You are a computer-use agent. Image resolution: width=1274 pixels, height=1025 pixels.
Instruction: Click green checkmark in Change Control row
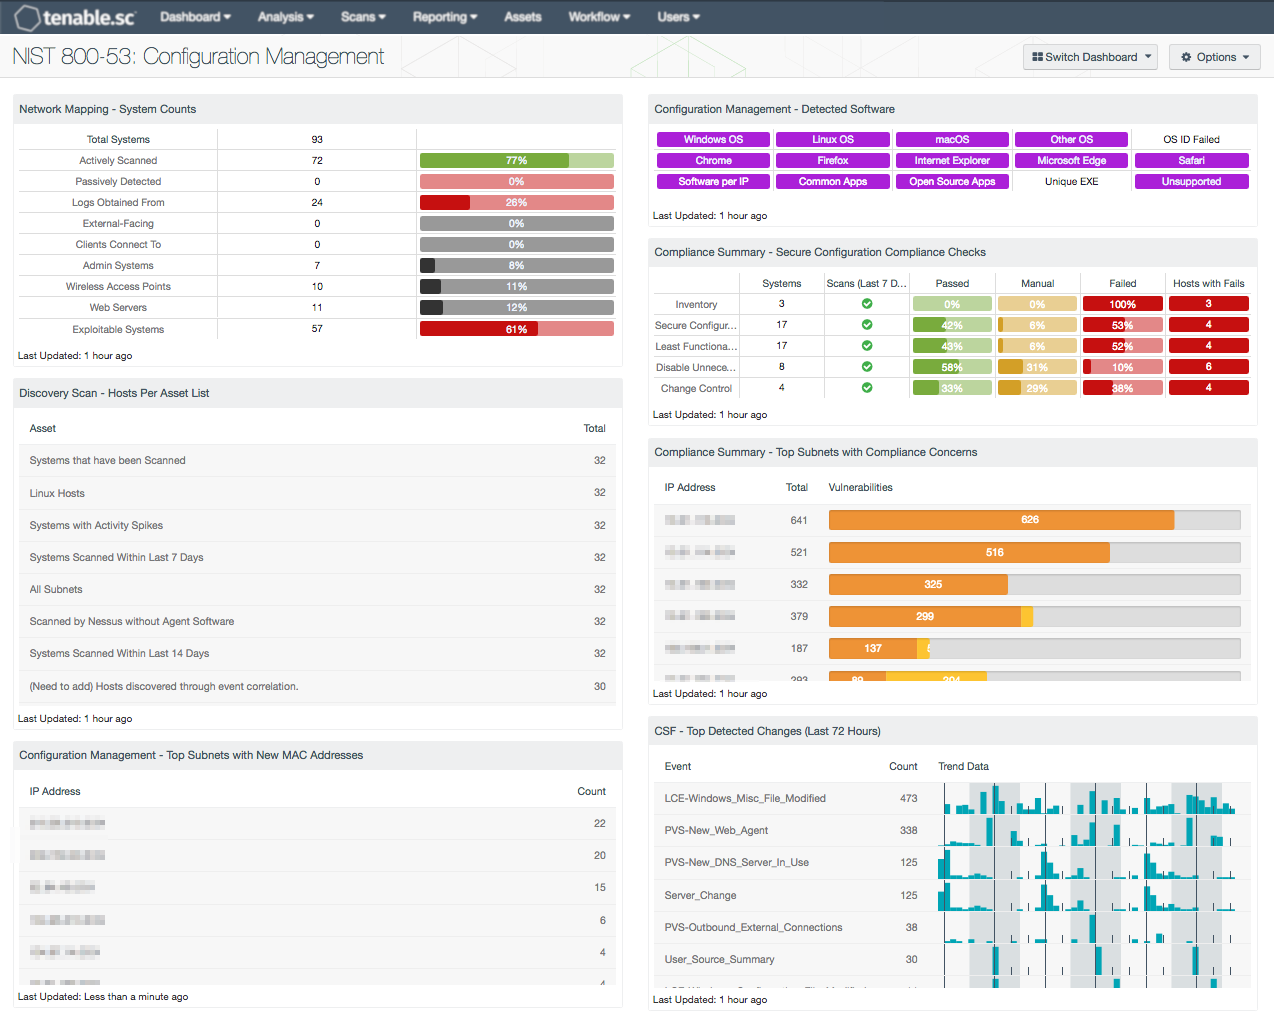click(867, 388)
